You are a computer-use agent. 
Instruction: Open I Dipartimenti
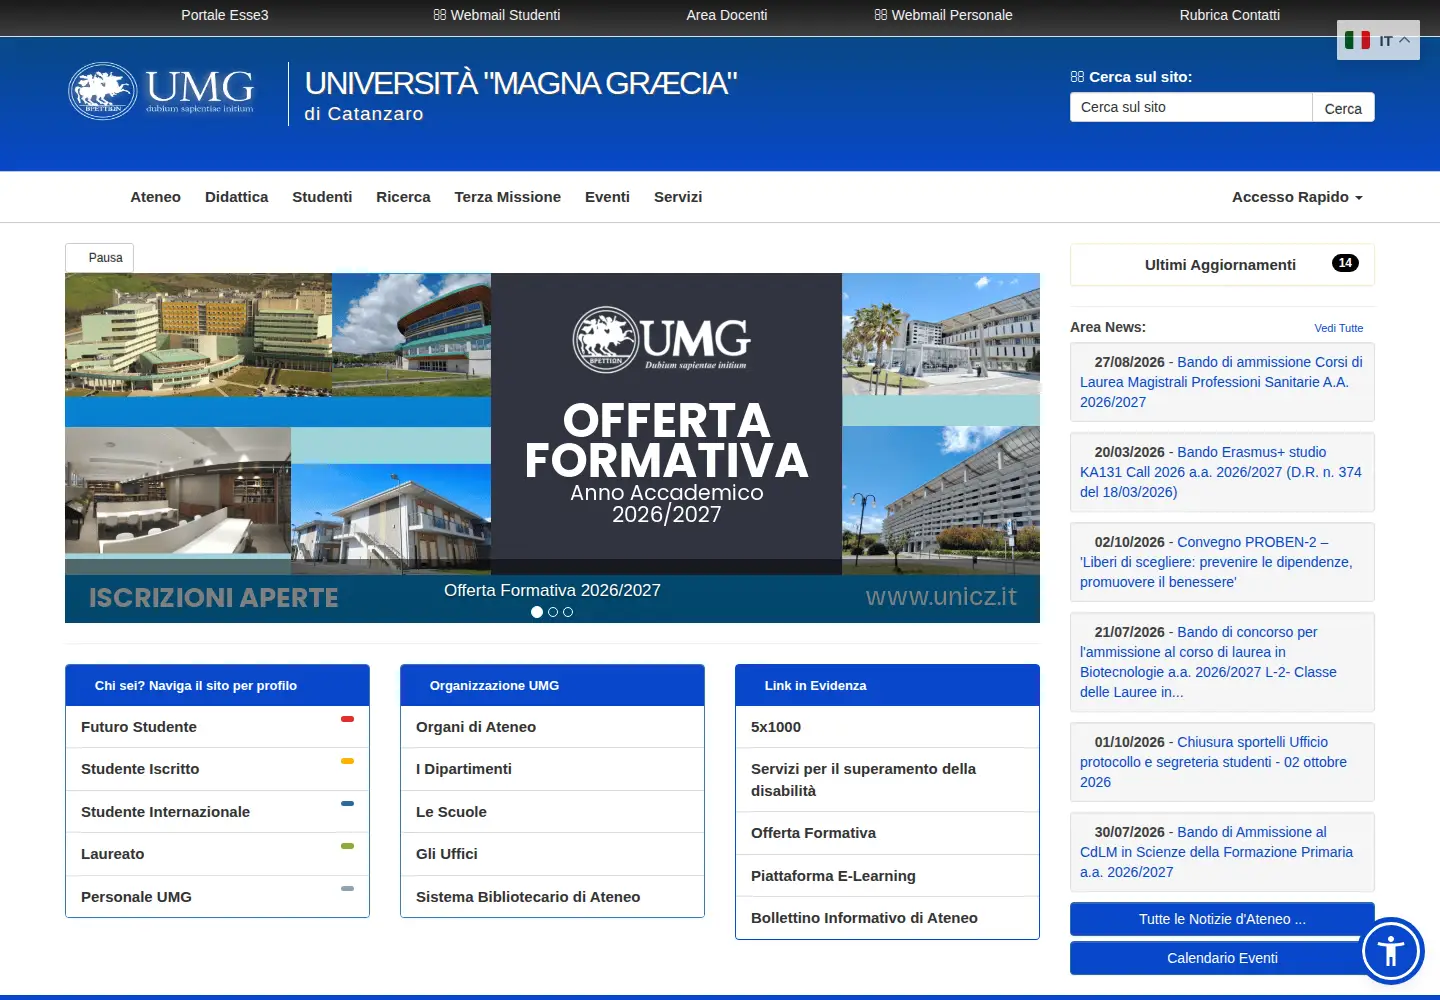coord(552,769)
